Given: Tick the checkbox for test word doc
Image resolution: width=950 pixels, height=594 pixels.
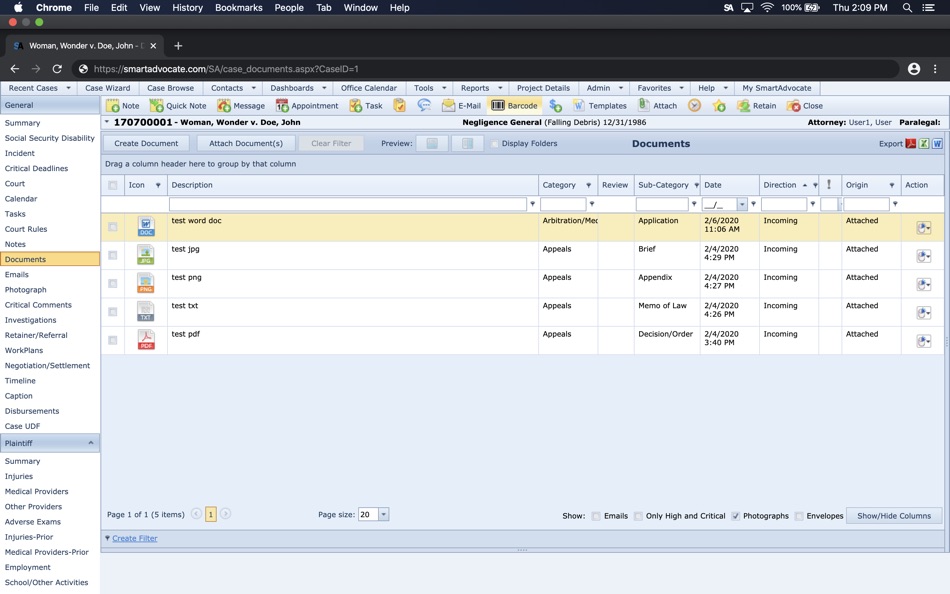Looking at the screenshot, I should [x=113, y=227].
